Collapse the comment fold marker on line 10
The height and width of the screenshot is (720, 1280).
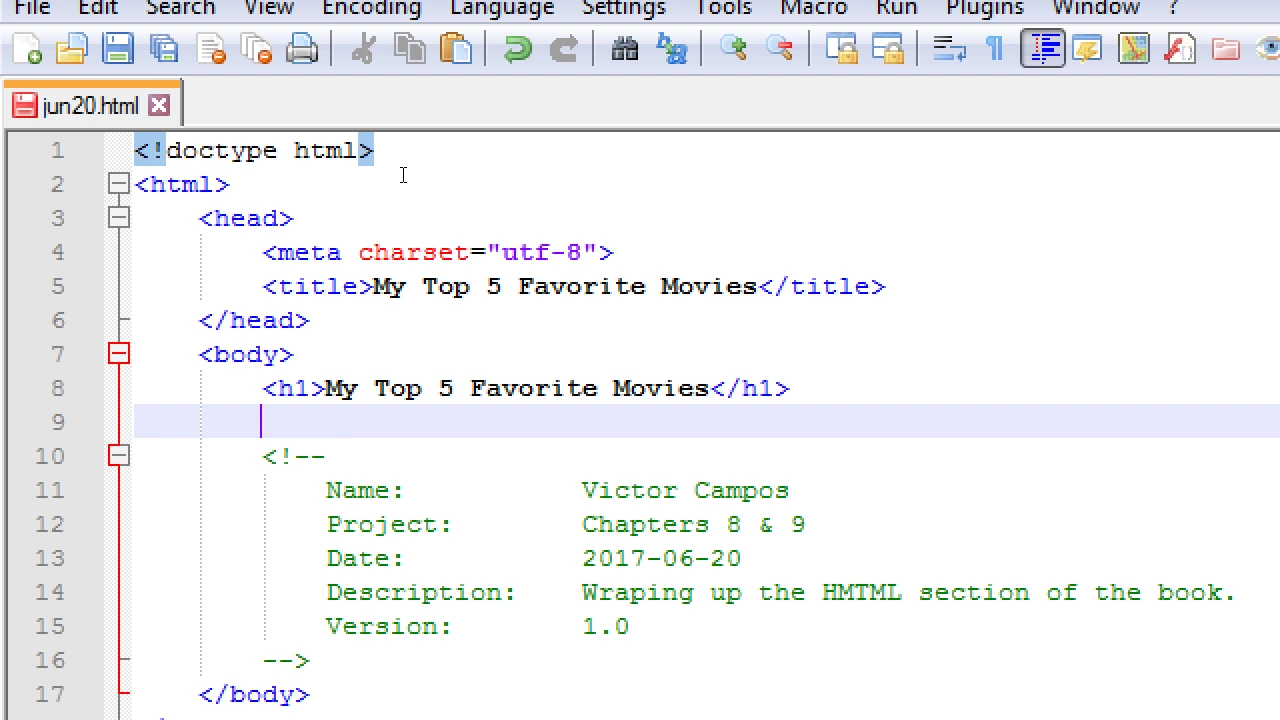119,456
